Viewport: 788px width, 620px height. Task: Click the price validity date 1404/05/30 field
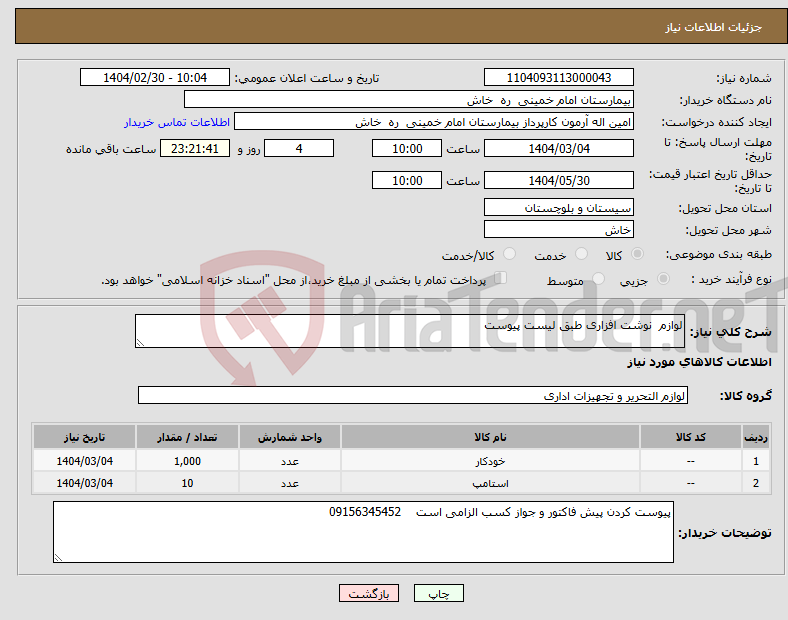click(558, 180)
